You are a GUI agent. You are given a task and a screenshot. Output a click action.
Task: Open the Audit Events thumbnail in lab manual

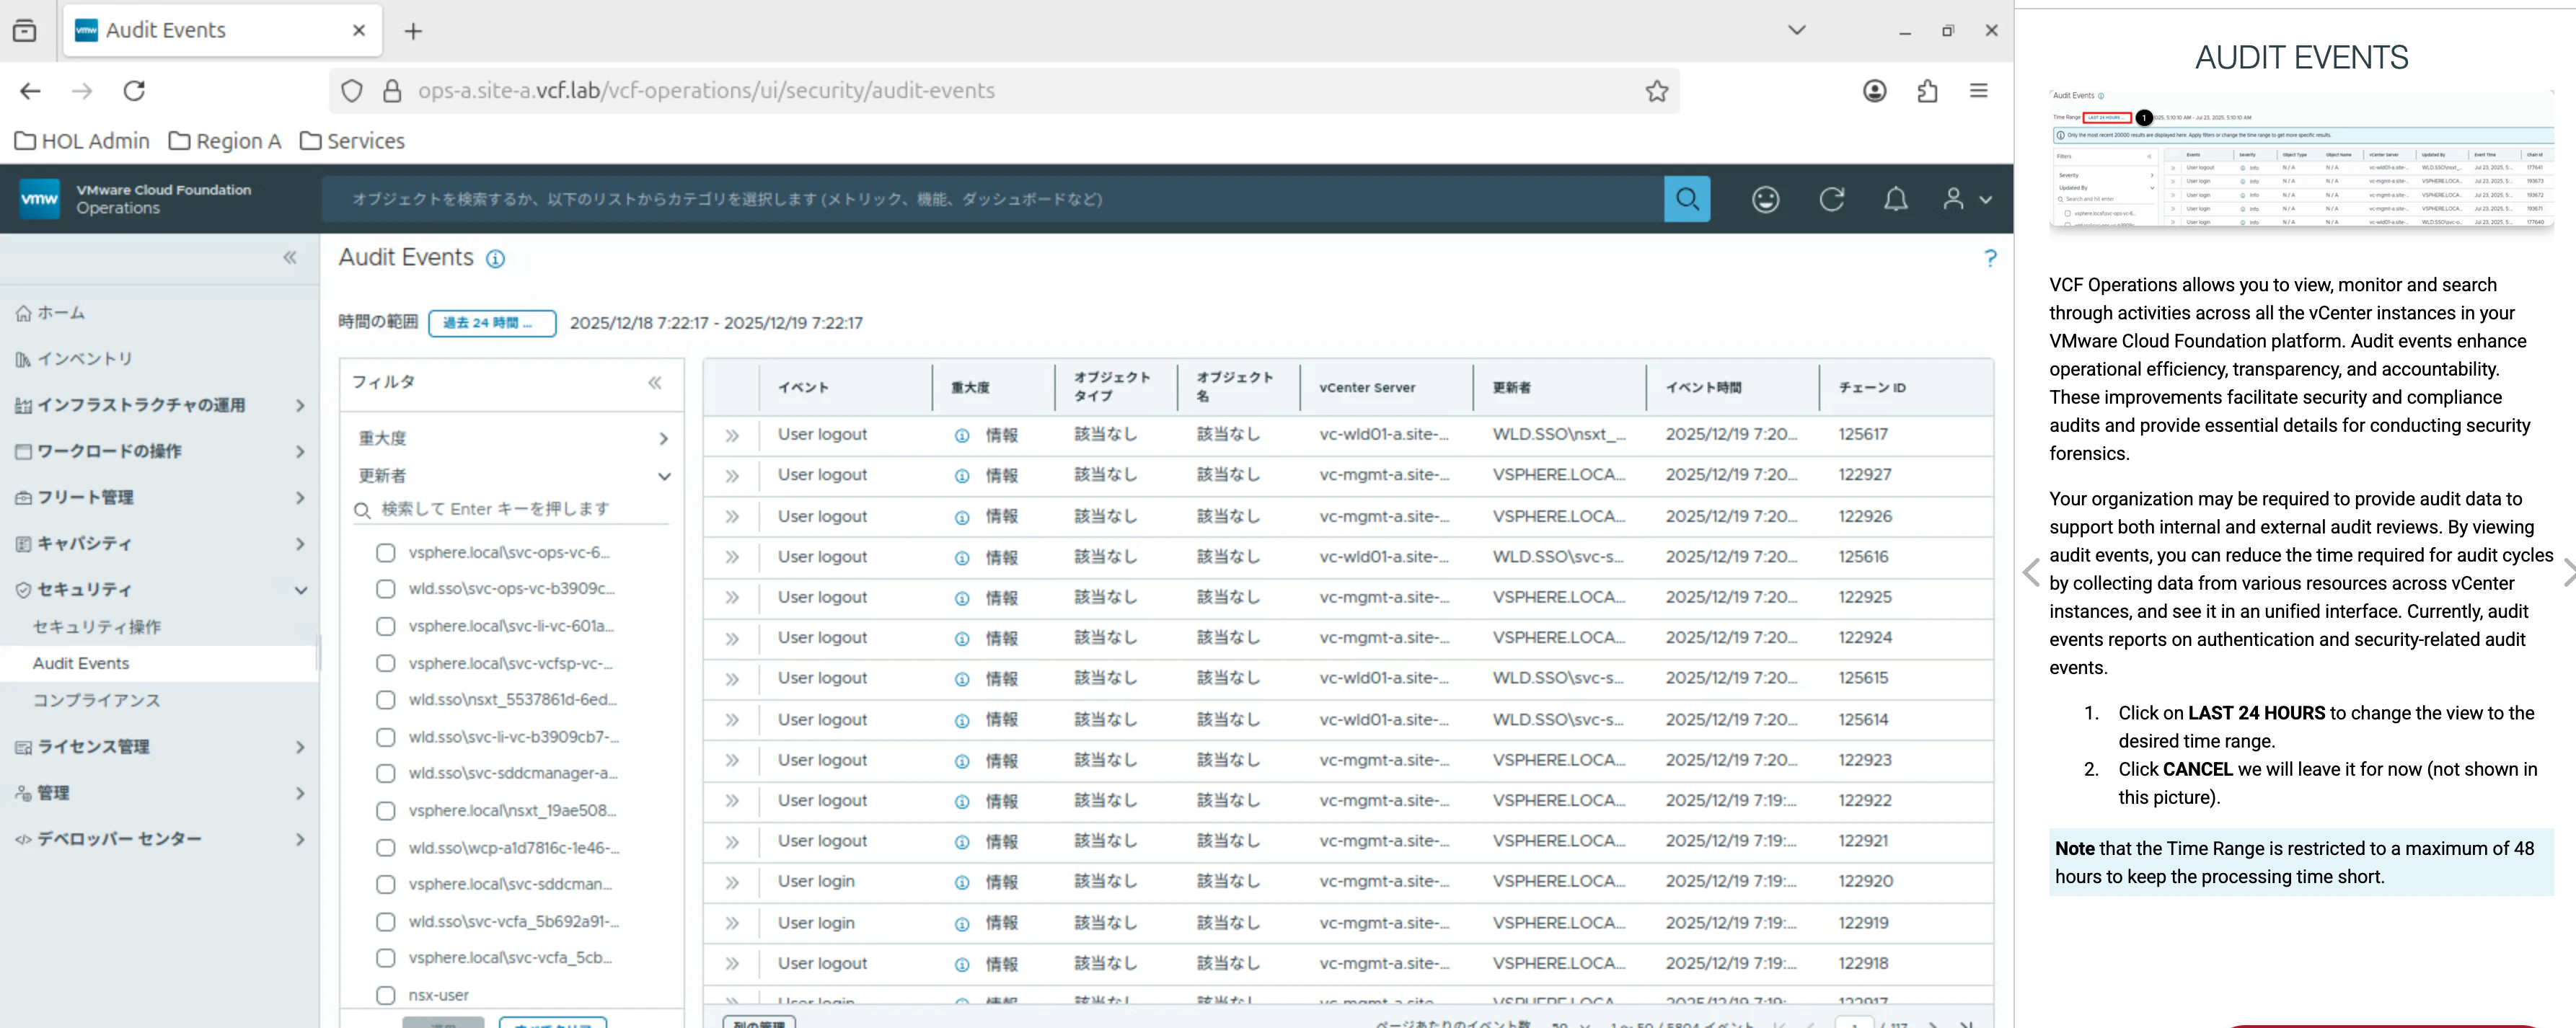(x=2301, y=158)
